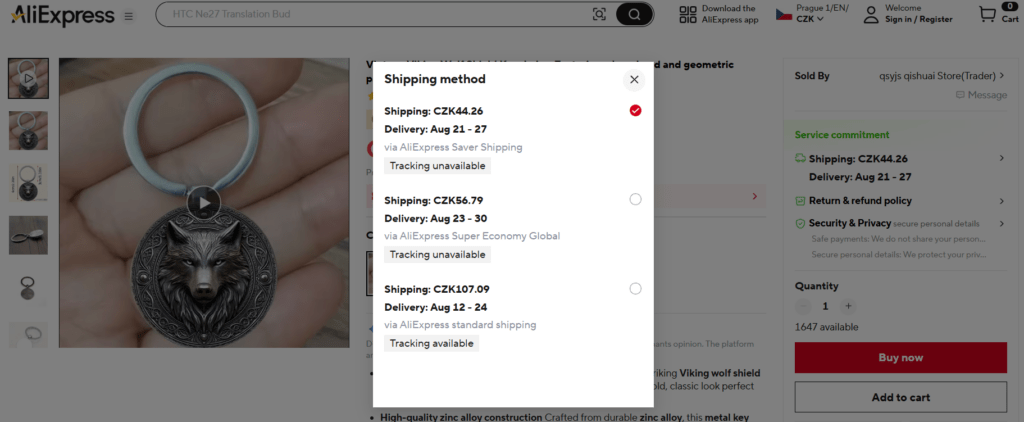Increase quantity with plus button
This screenshot has height=422, width=1024.
tap(848, 306)
